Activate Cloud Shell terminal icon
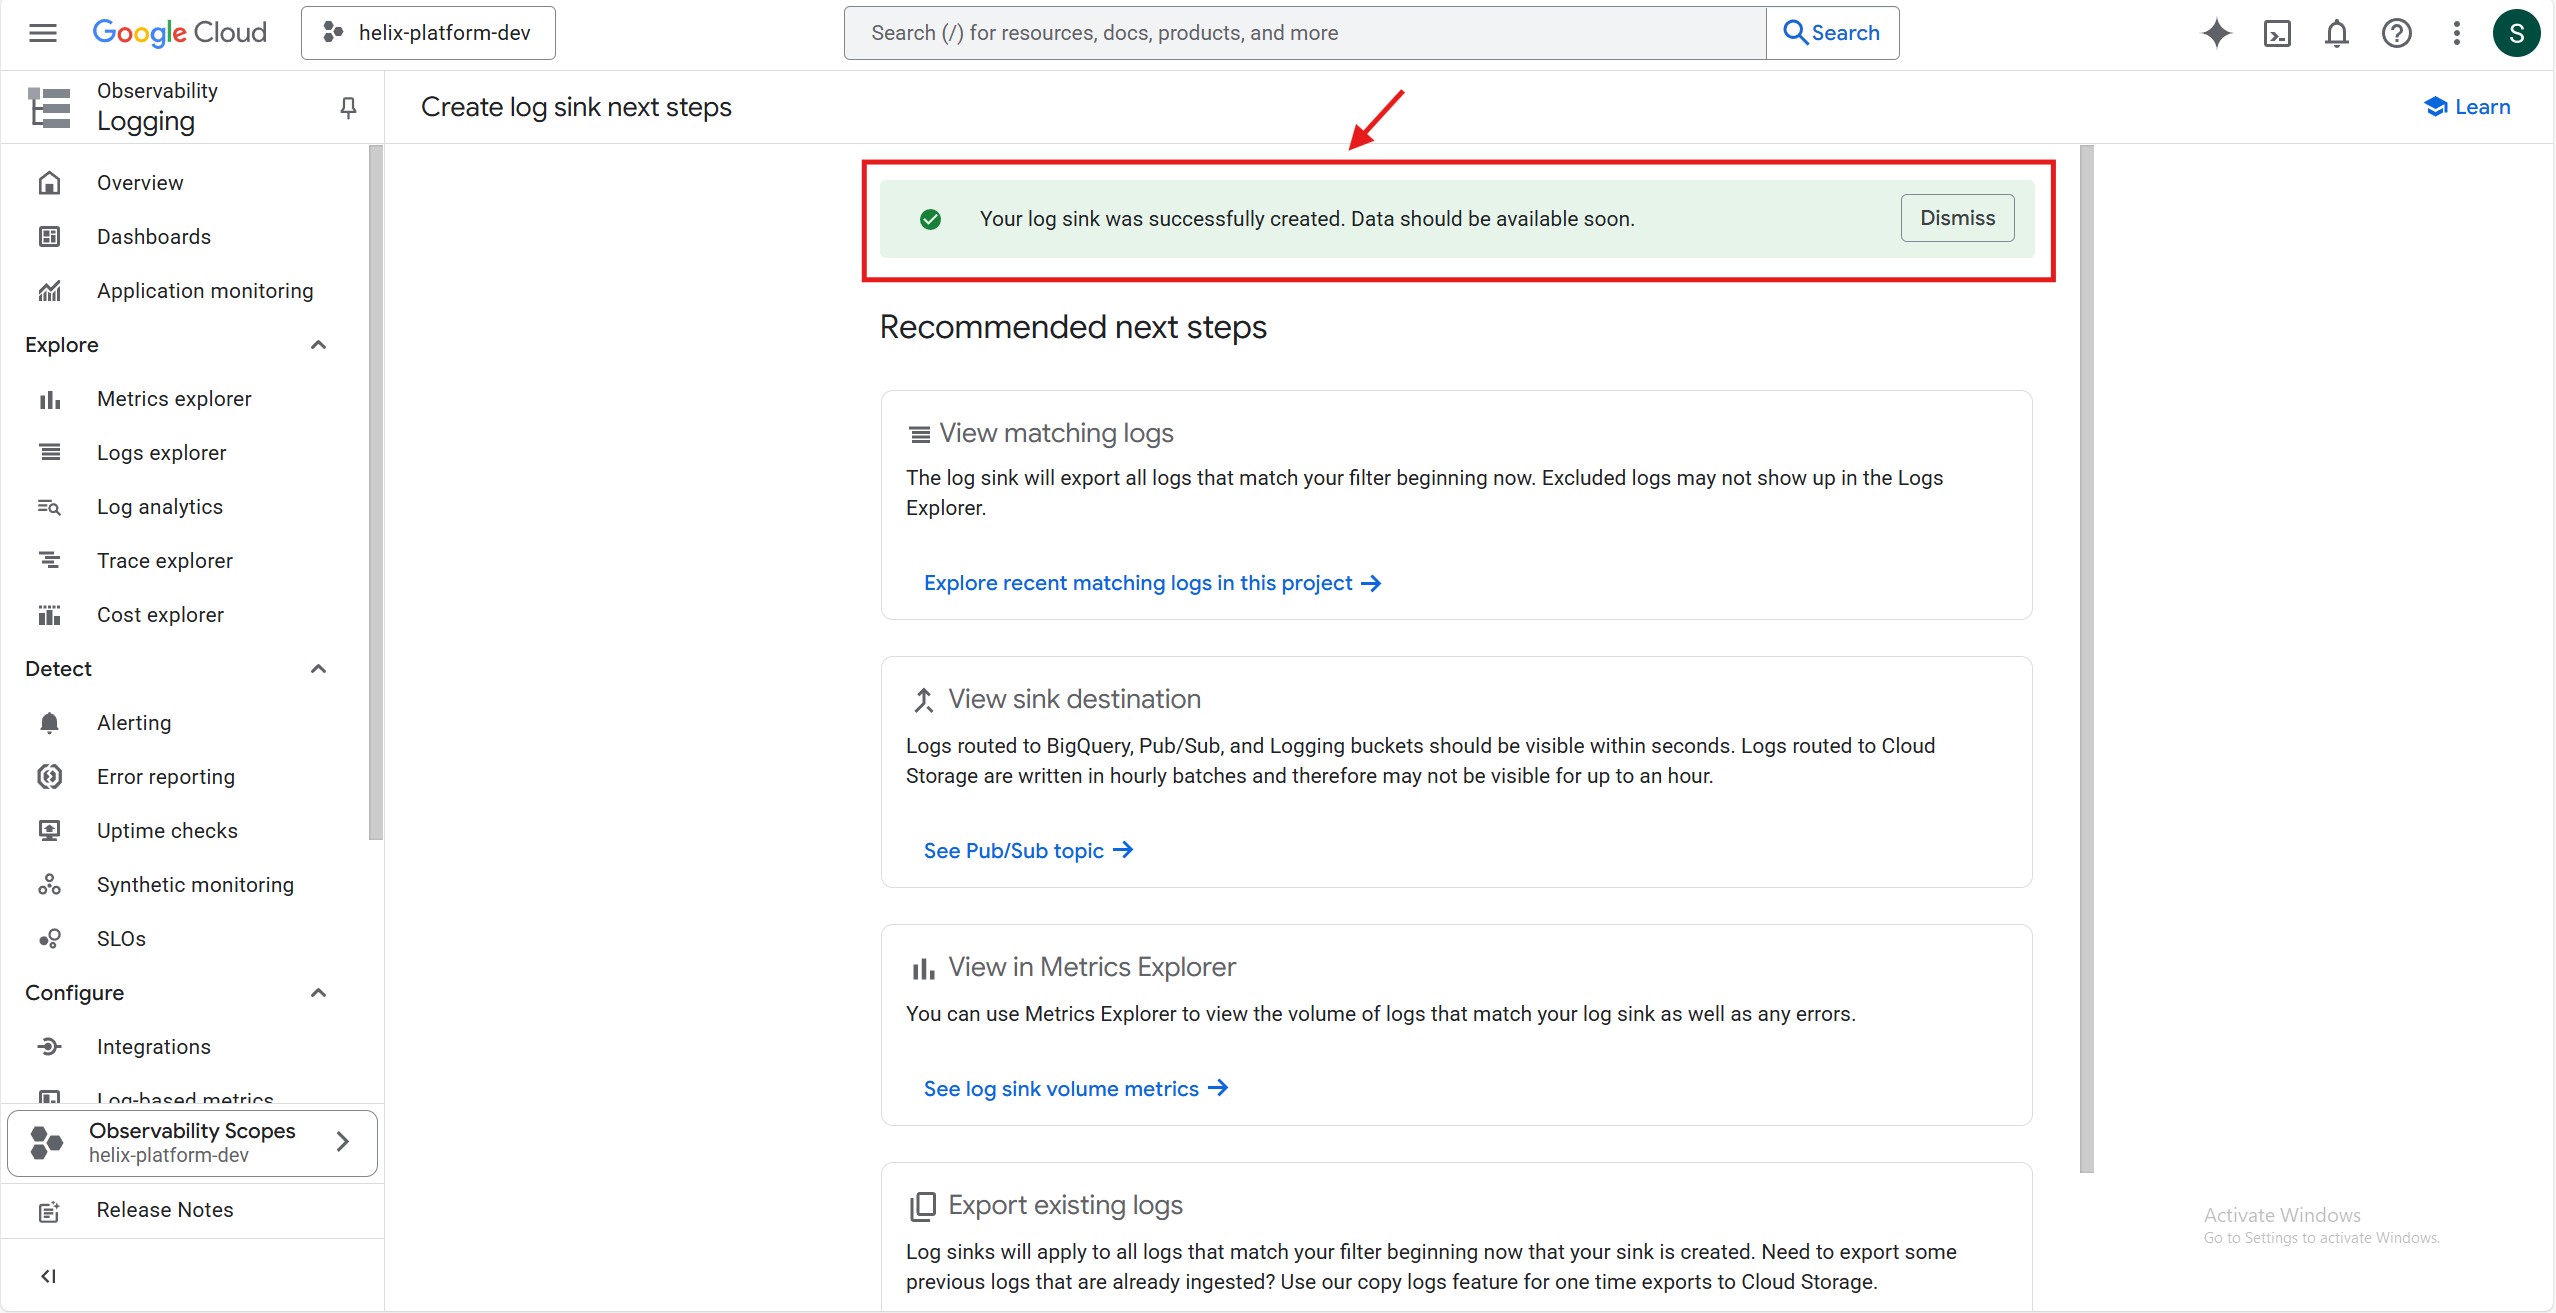2556x1313 pixels. pyautogui.click(x=2277, y=33)
